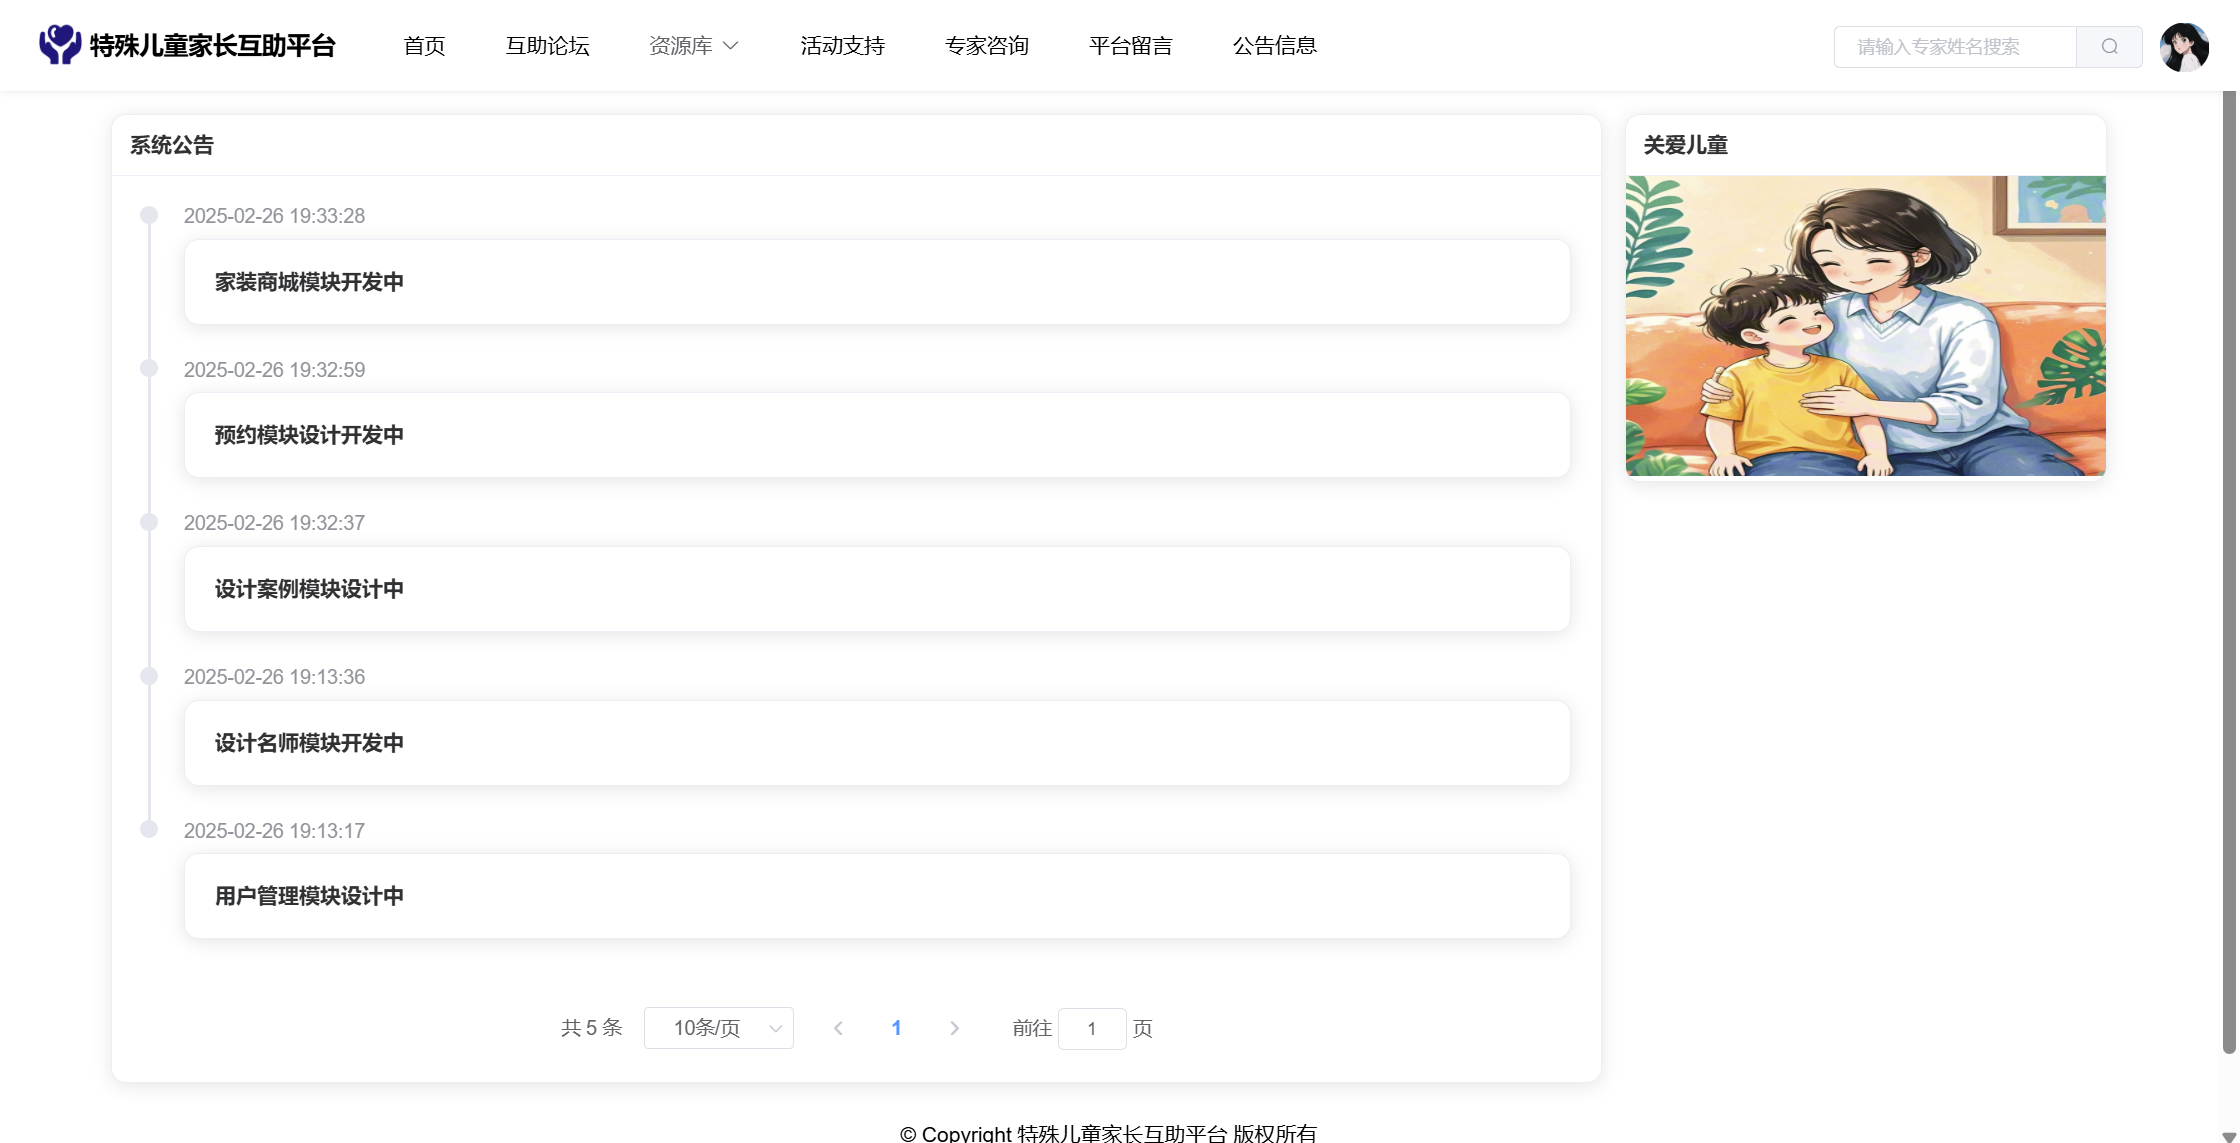Click the 前往 page number input box

click(x=1091, y=1028)
